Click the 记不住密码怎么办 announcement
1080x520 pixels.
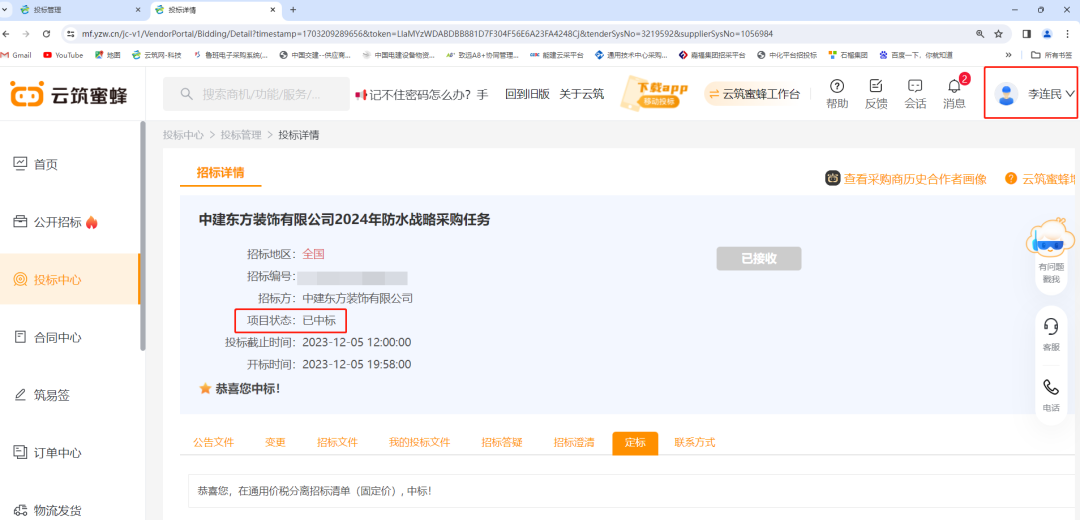coord(421,94)
